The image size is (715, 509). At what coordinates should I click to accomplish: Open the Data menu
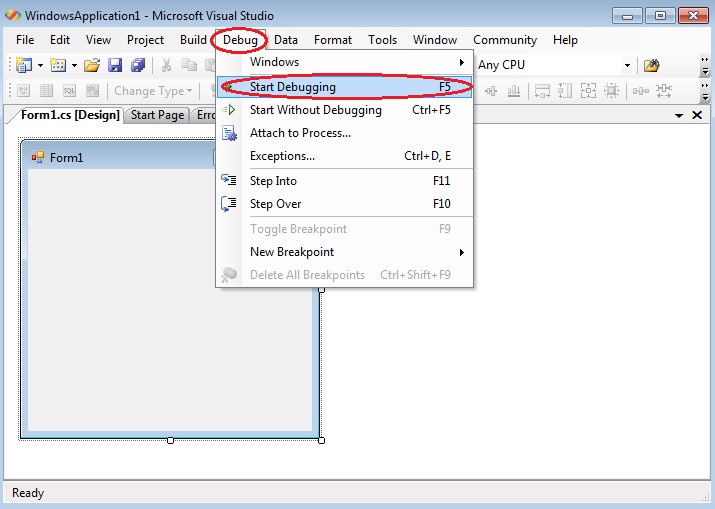[286, 40]
